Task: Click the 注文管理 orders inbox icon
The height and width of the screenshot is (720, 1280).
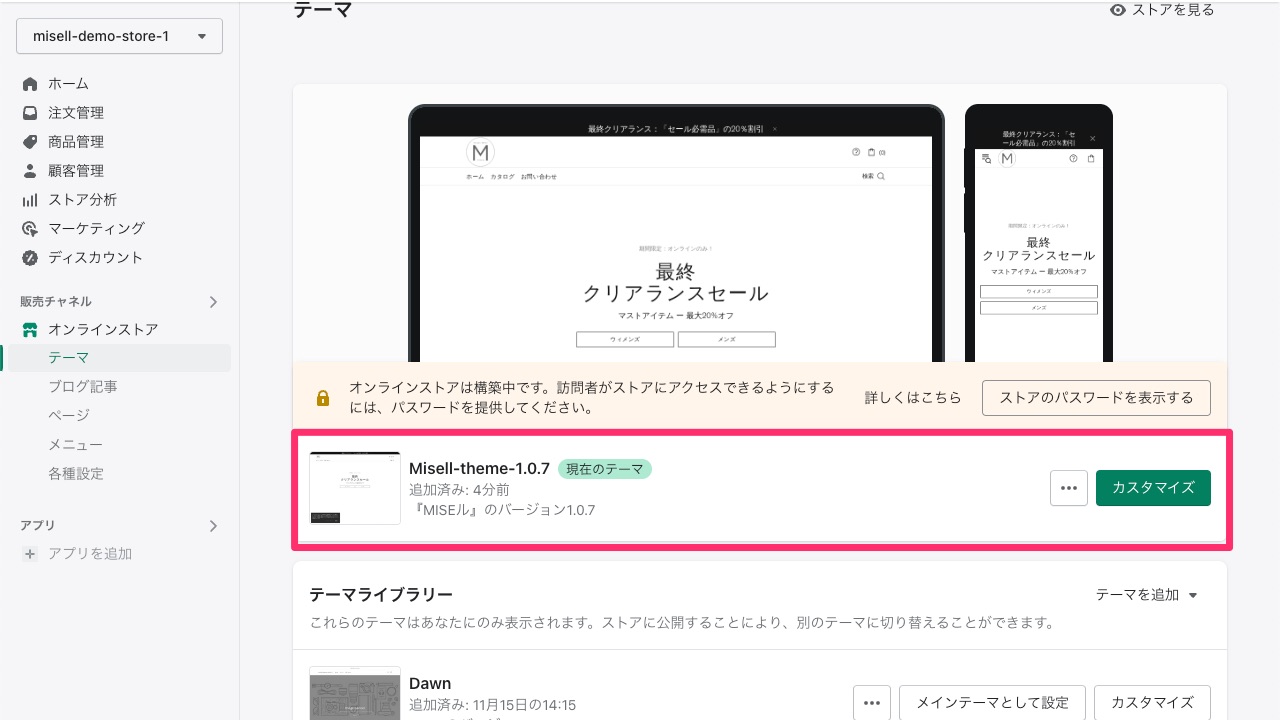Action: (x=30, y=113)
